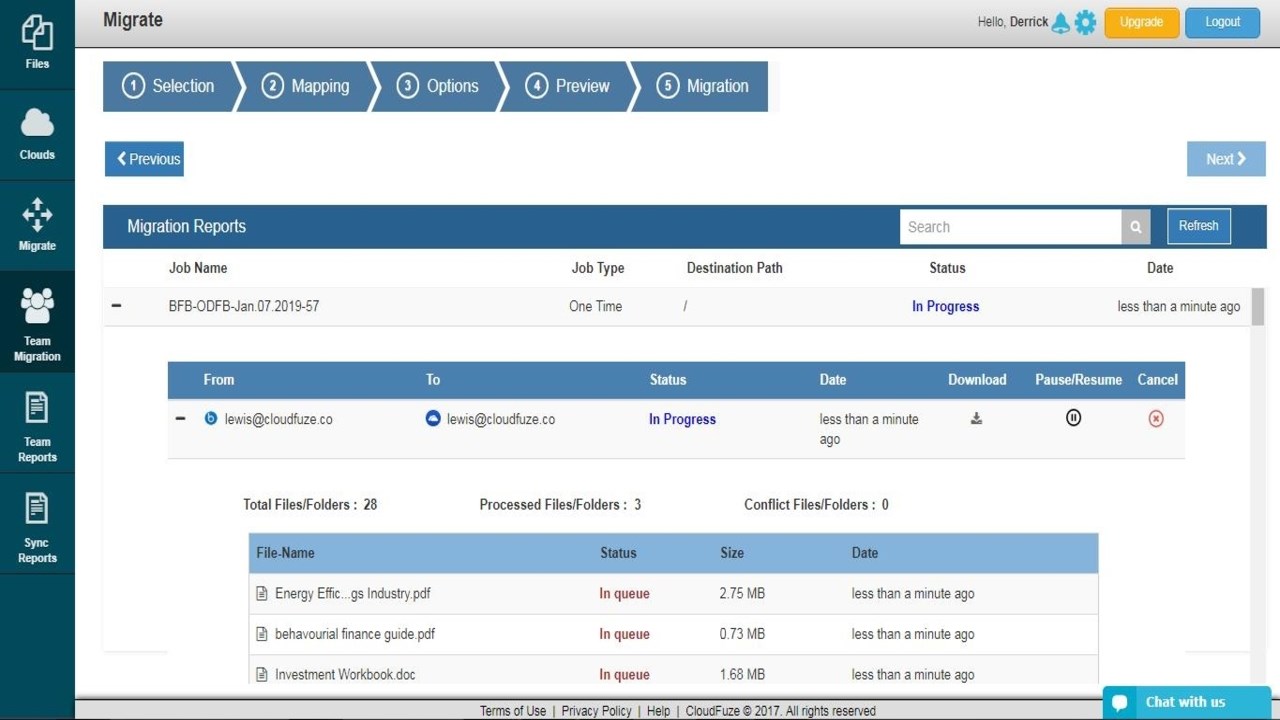Go to the Migrate sidebar item

click(x=37, y=226)
